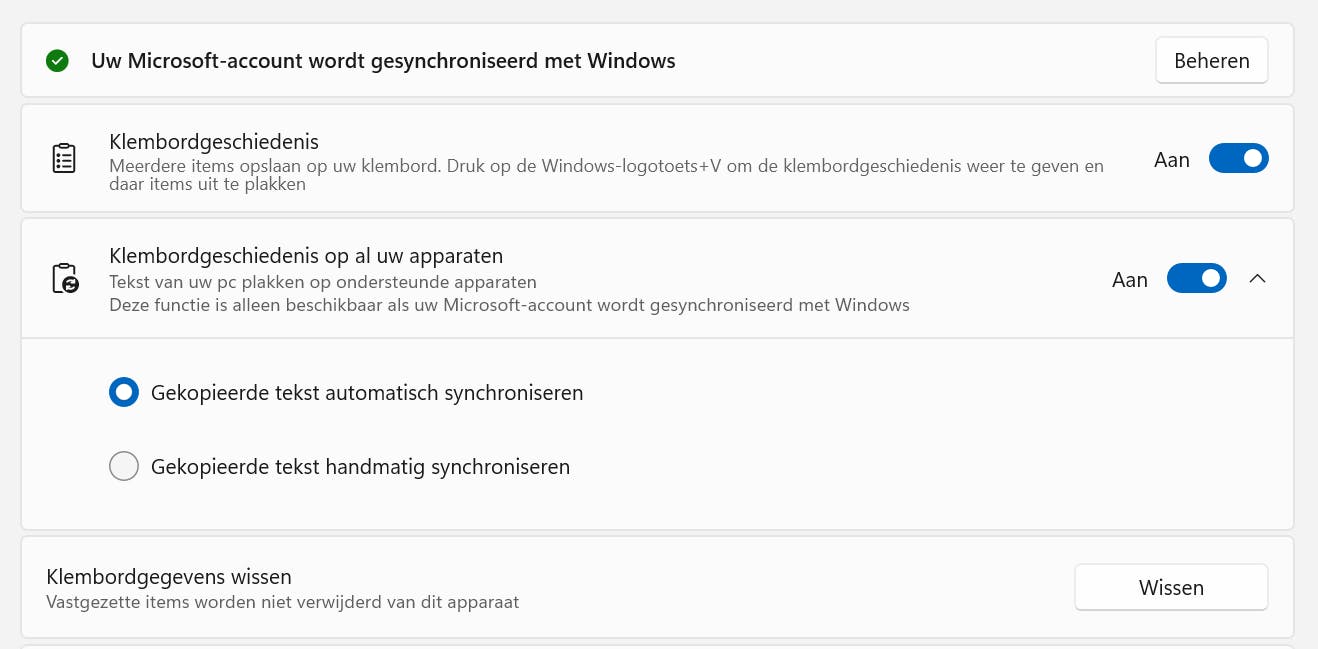1318x649 pixels.
Task: Choose Gekopieerde tekst handmatig synchroniseren option
Action: (124, 466)
